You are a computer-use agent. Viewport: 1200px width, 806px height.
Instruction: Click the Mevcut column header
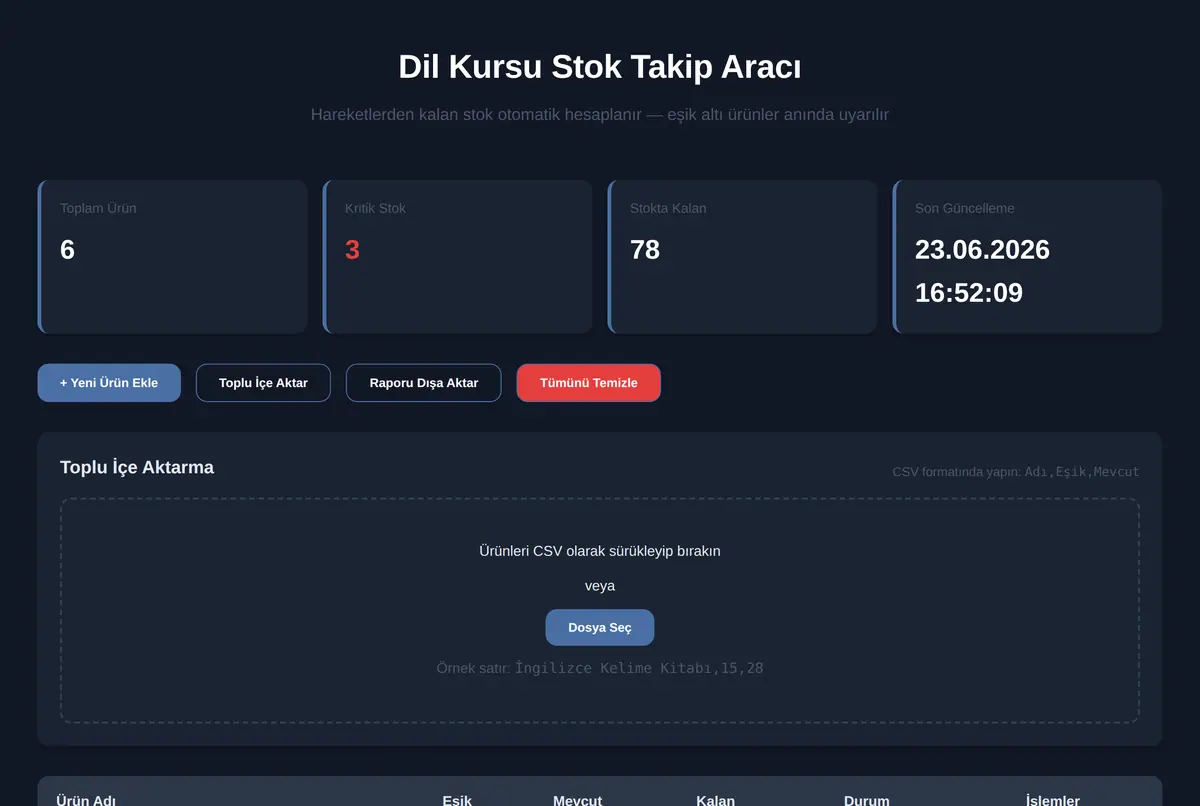click(x=578, y=801)
